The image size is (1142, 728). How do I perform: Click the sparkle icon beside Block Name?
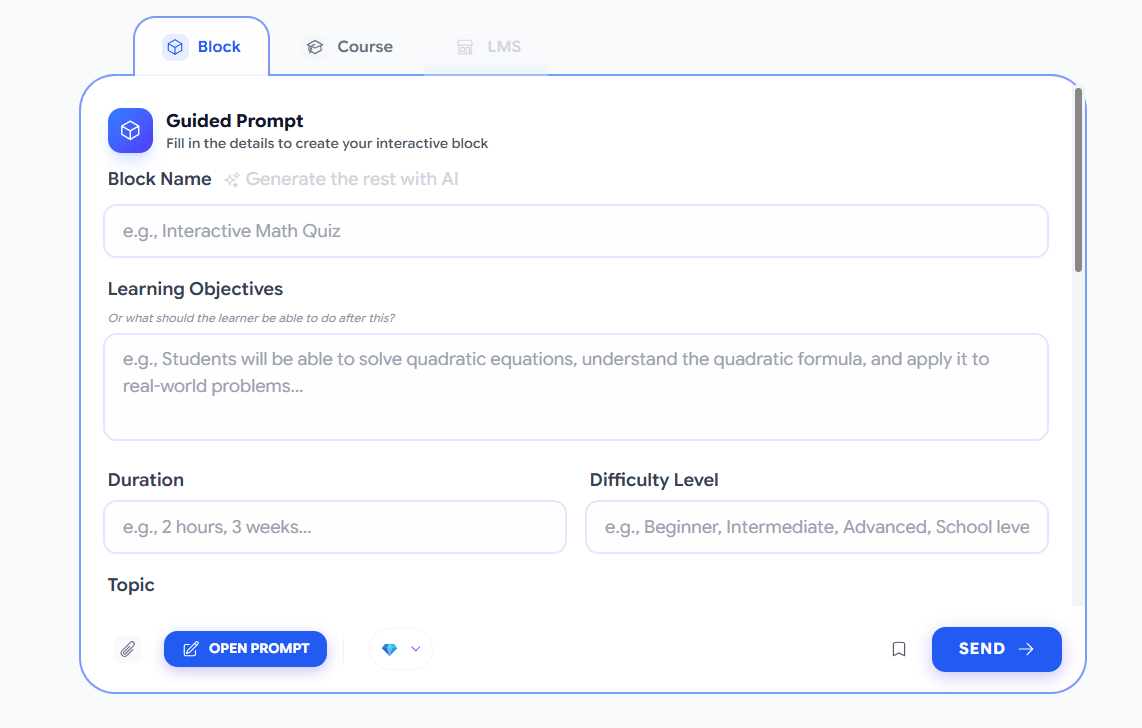[232, 180]
